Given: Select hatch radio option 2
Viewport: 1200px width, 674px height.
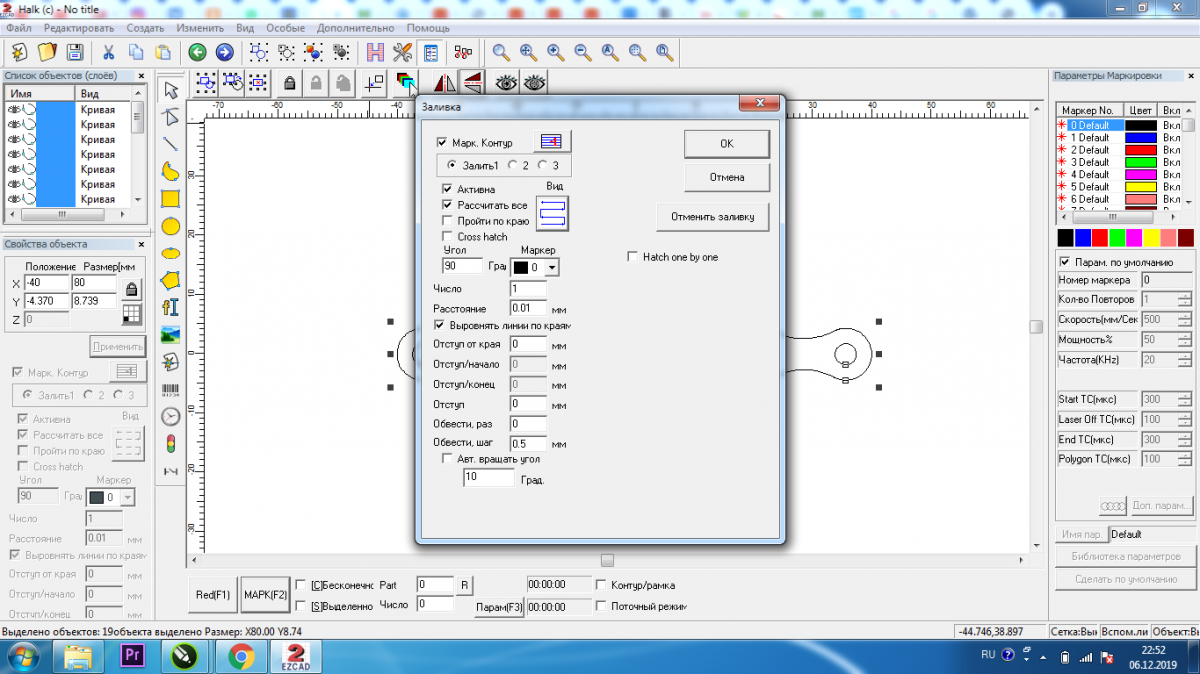Looking at the screenshot, I should coord(513,165).
